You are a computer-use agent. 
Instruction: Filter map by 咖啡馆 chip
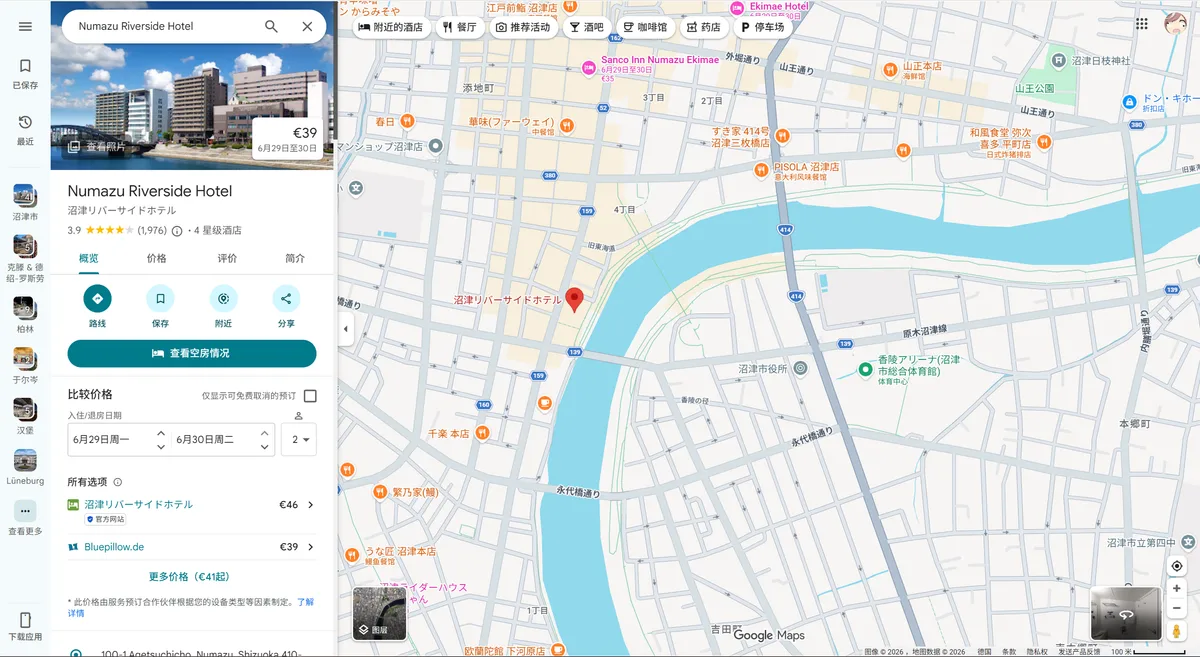click(x=645, y=27)
